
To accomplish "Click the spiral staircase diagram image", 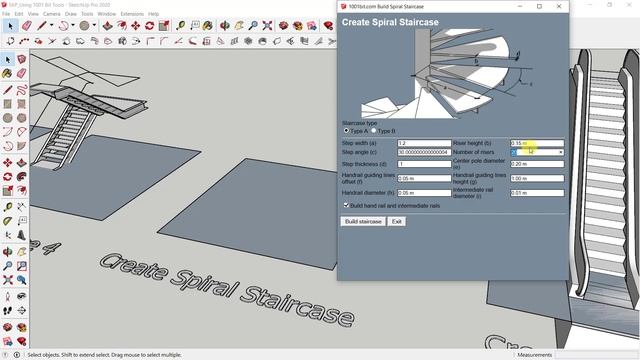I will pos(447,74).
